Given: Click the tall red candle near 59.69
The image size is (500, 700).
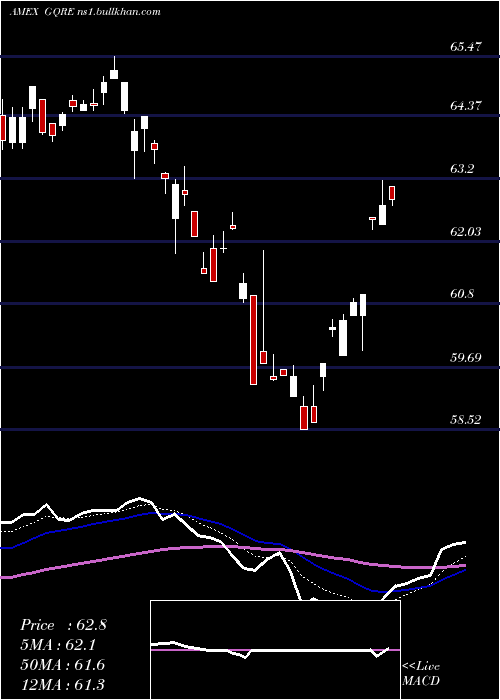Looking at the screenshot, I should (253, 340).
